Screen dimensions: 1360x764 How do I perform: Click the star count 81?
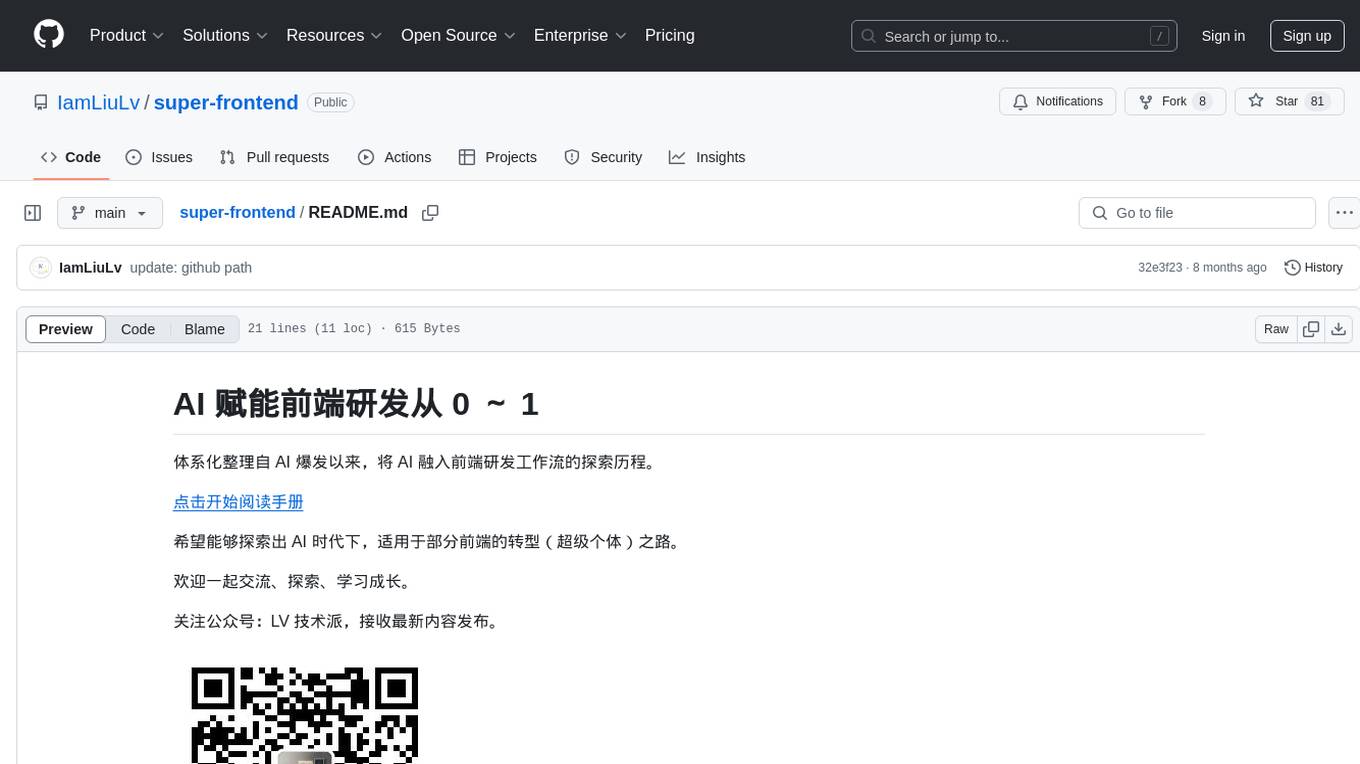(x=1317, y=101)
